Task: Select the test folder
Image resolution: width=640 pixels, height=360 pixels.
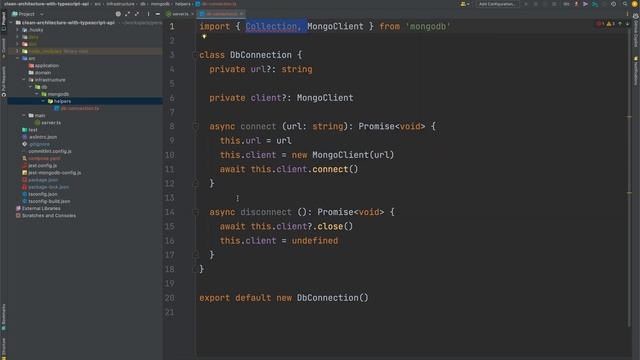Action: click(33, 130)
